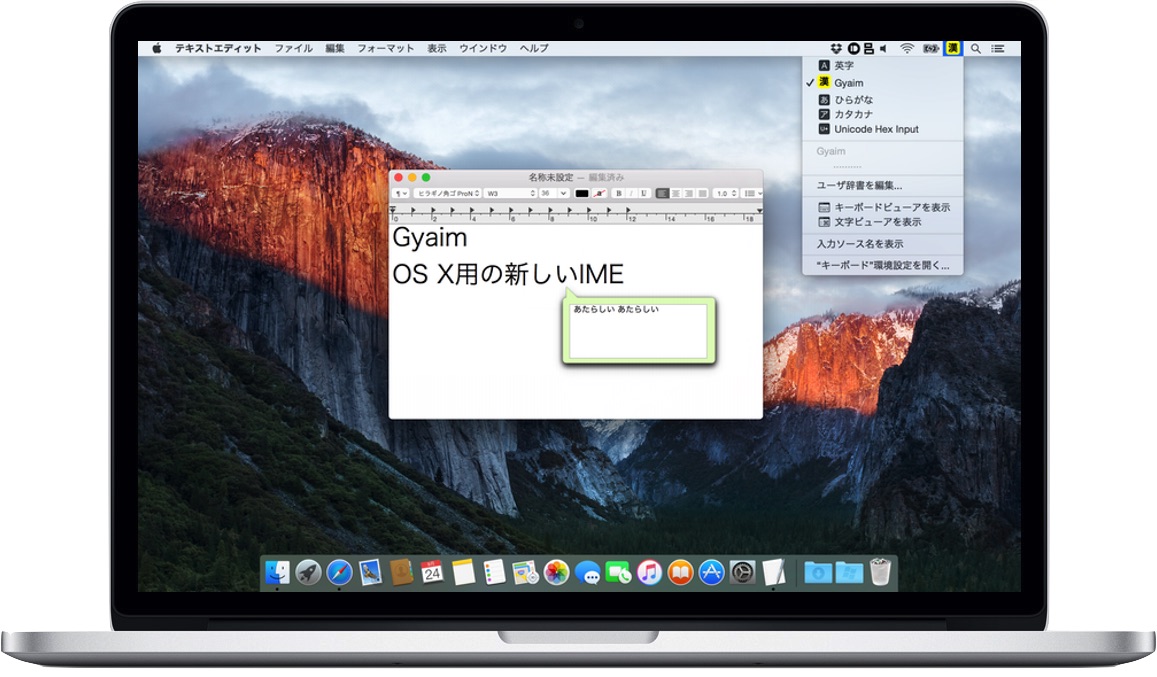Open the ヘルプ menu
Screen dimensions: 1157x677
[x=533, y=48]
